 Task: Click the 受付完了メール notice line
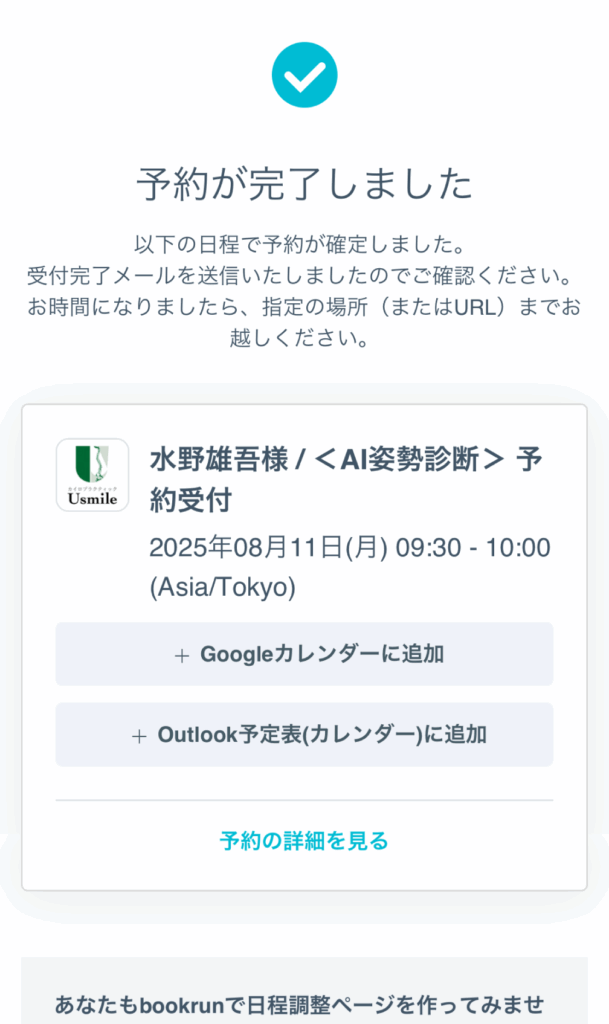(304, 275)
